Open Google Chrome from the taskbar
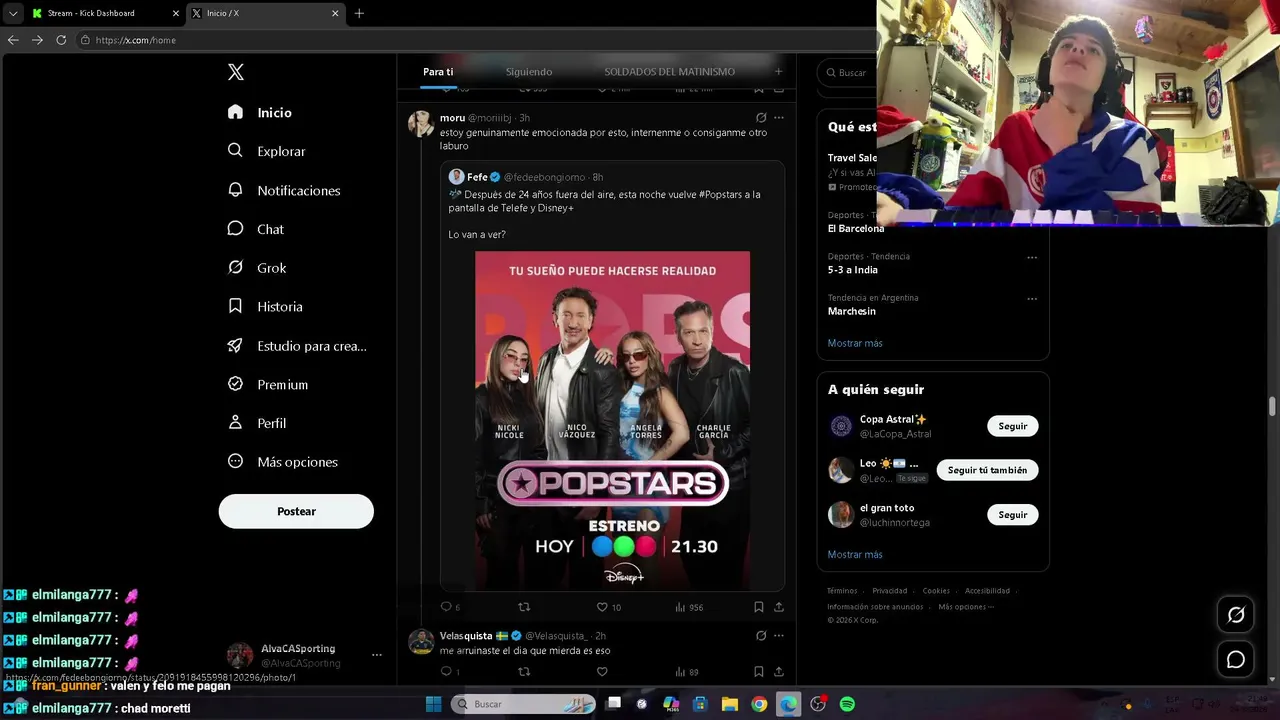The height and width of the screenshot is (720, 1280). [759, 704]
